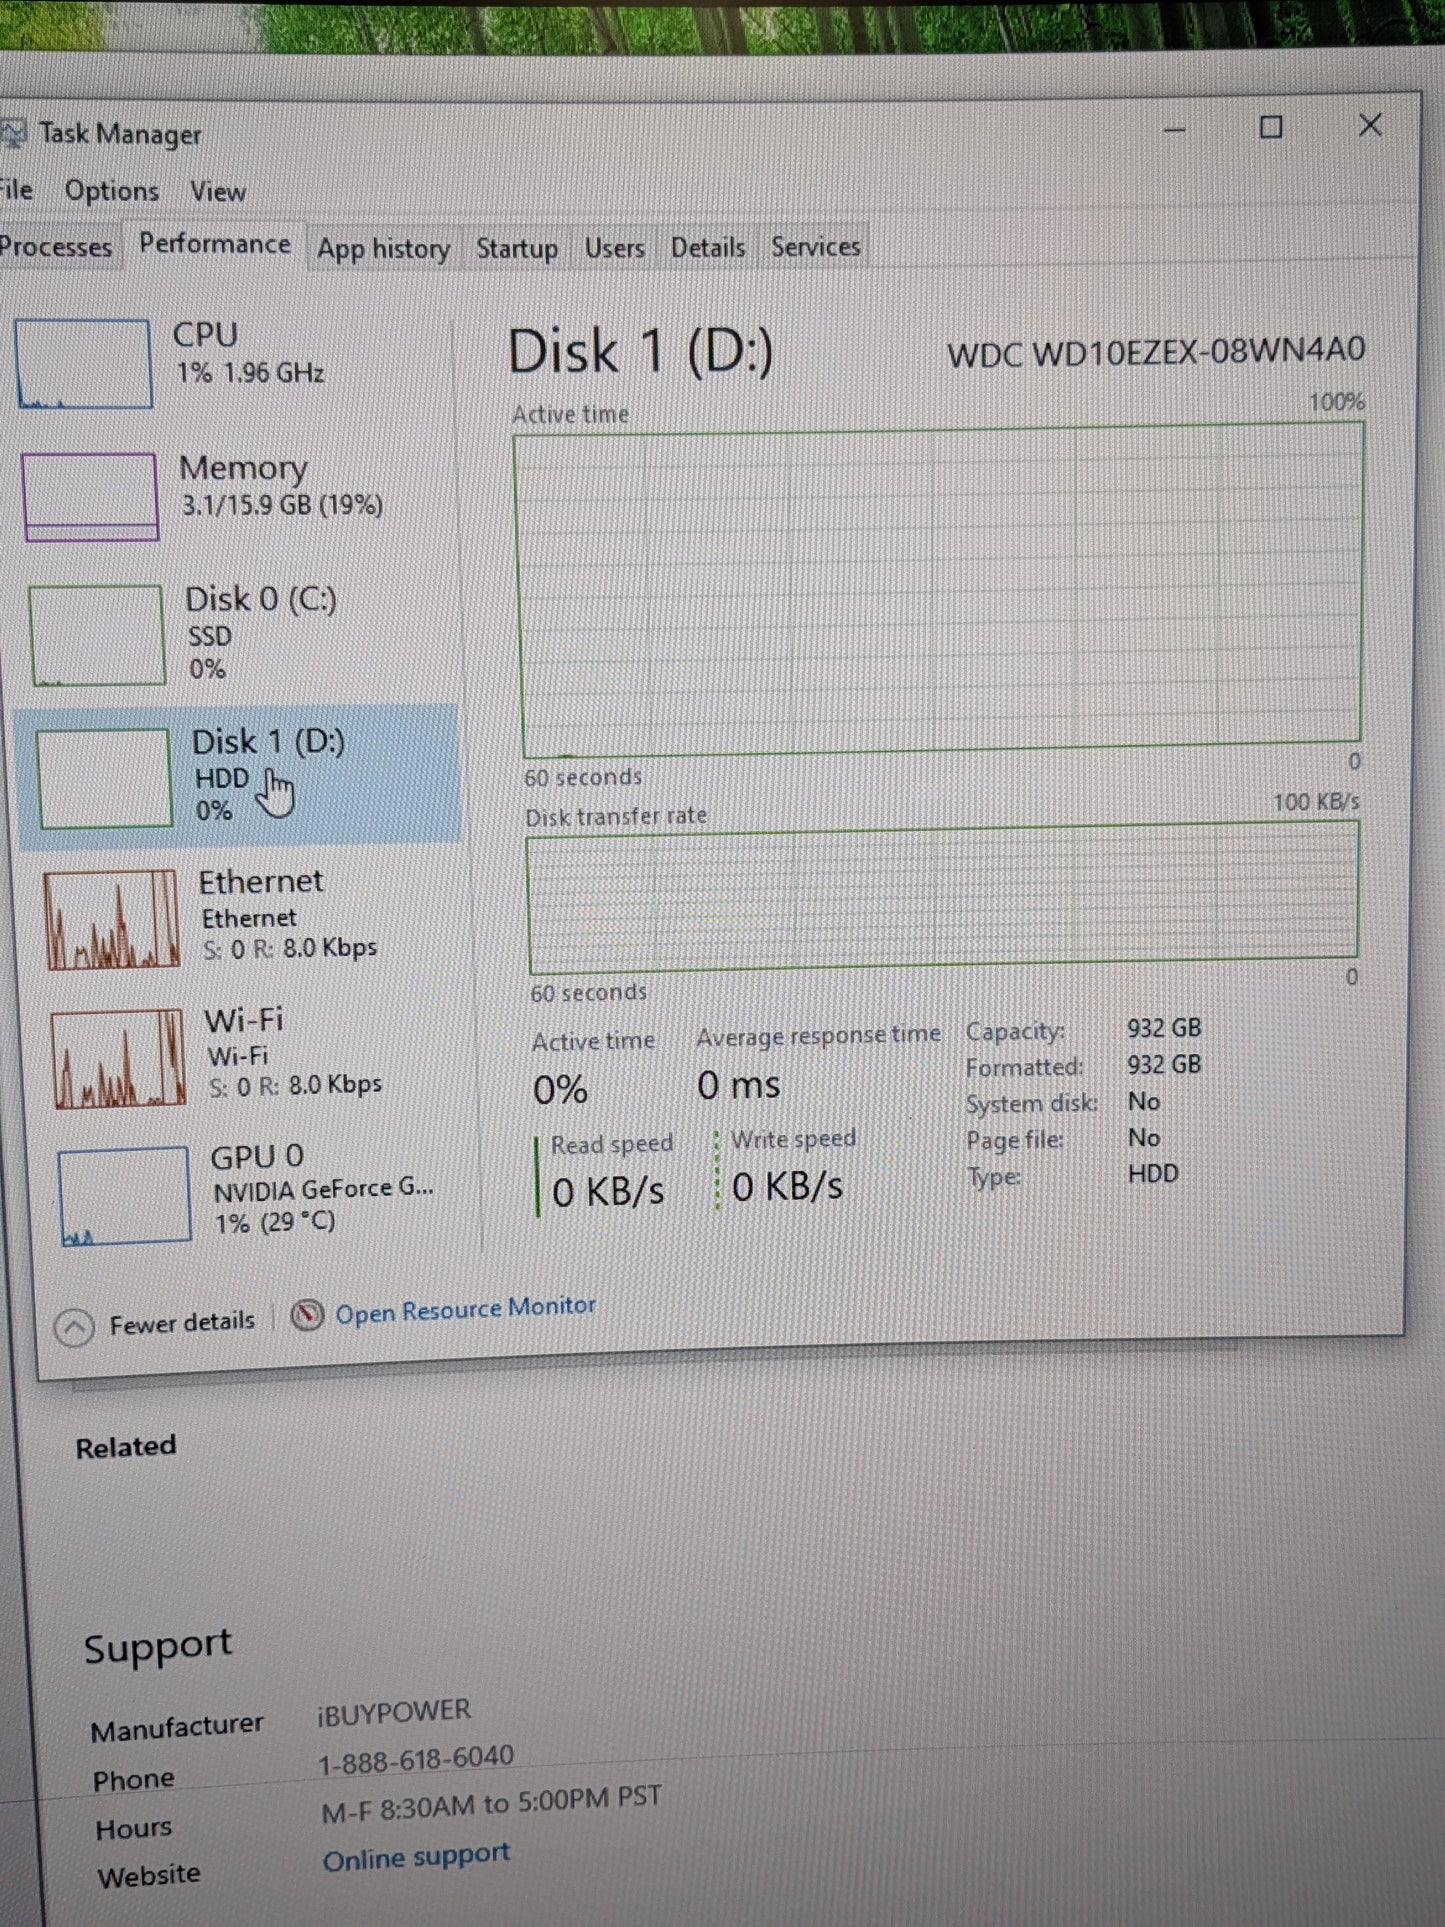Select the CPU usage graph thumbnail
The width and height of the screenshot is (1445, 1927).
click(x=84, y=364)
